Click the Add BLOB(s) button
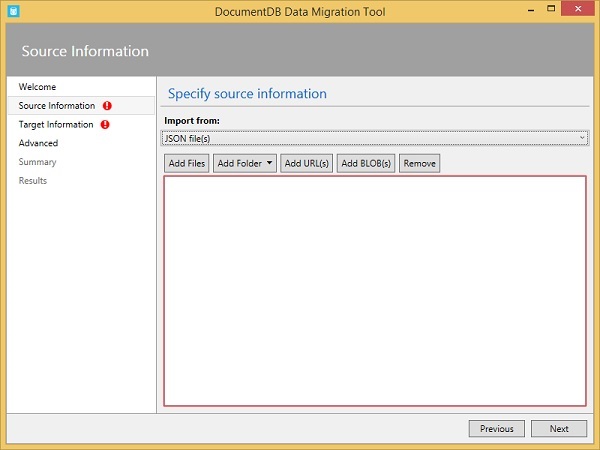Viewport: 600px width, 450px height. [367, 163]
